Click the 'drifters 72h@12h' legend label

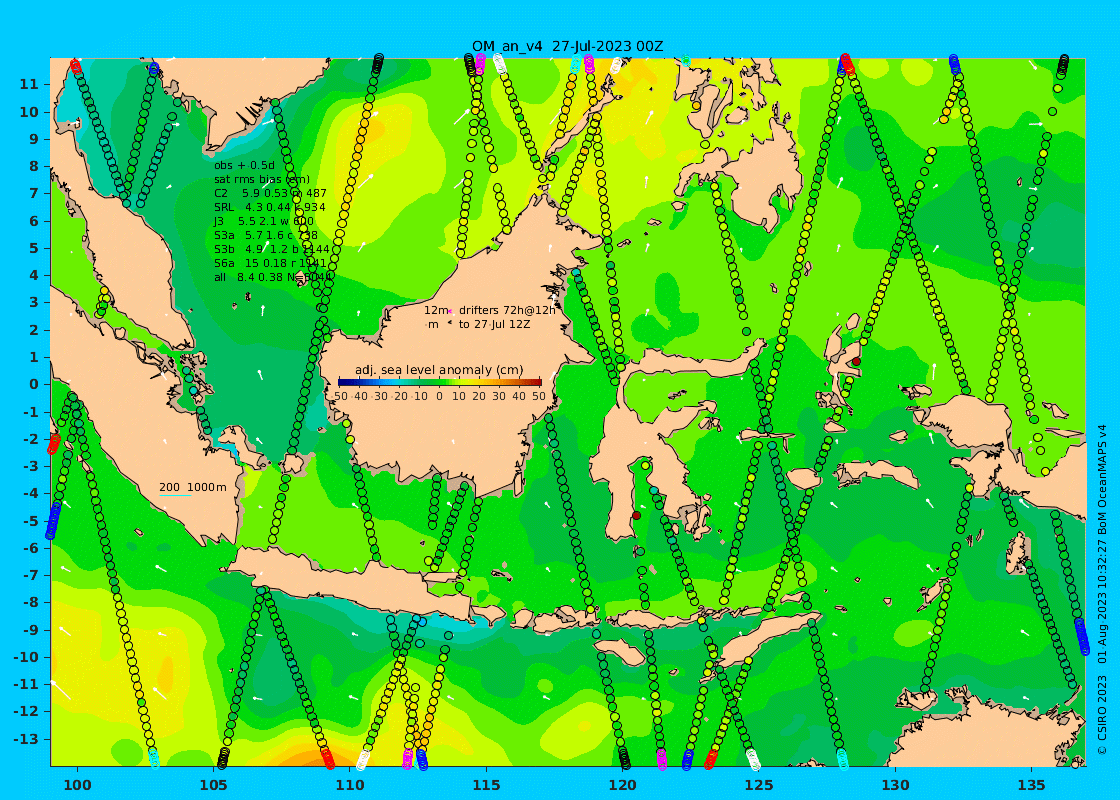tap(507, 310)
